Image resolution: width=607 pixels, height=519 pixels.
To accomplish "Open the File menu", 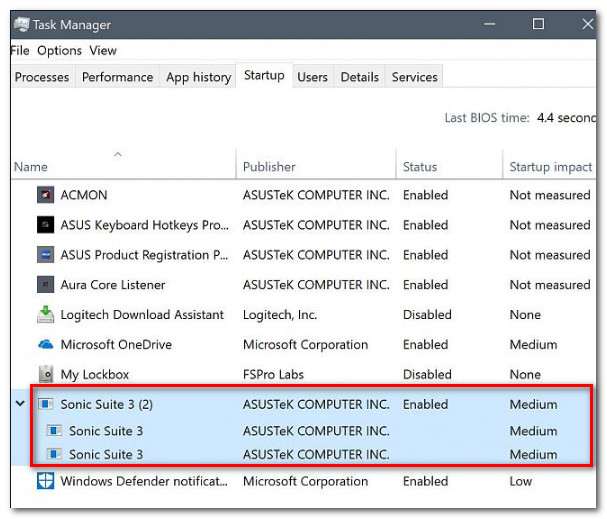I will [20, 50].
